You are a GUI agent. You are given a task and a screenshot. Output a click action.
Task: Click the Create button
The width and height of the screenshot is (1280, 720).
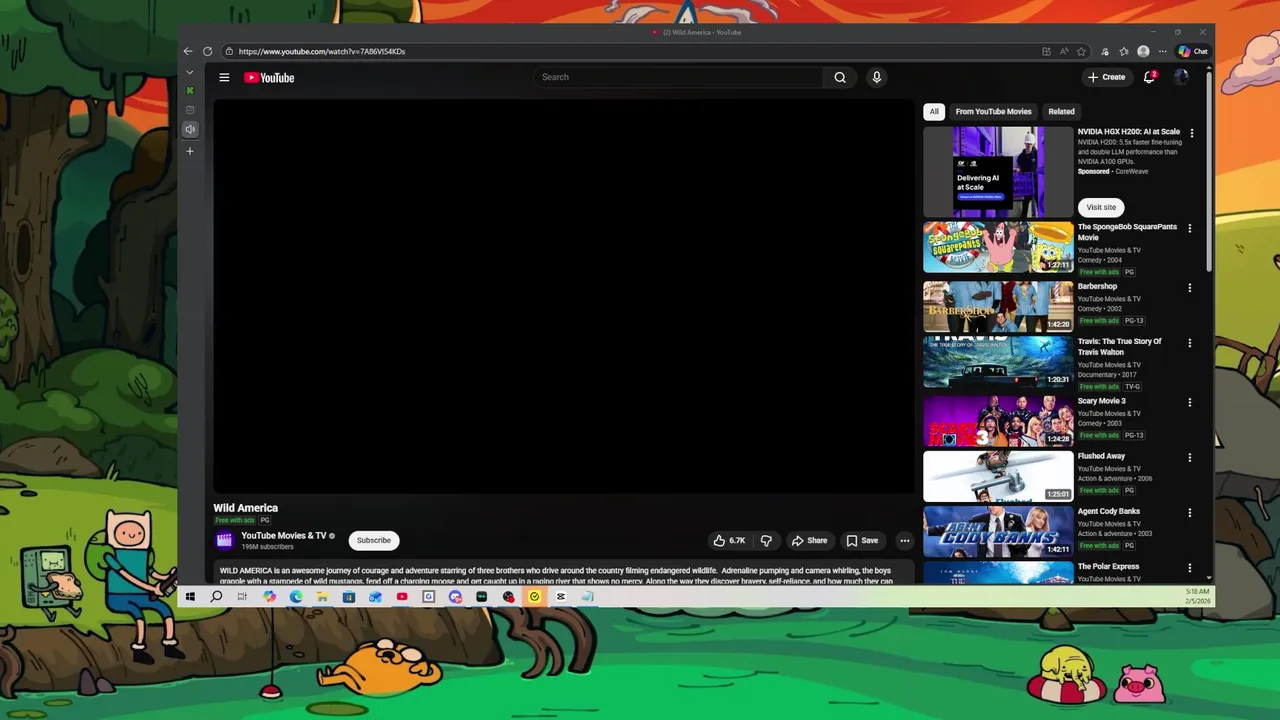1107,77
